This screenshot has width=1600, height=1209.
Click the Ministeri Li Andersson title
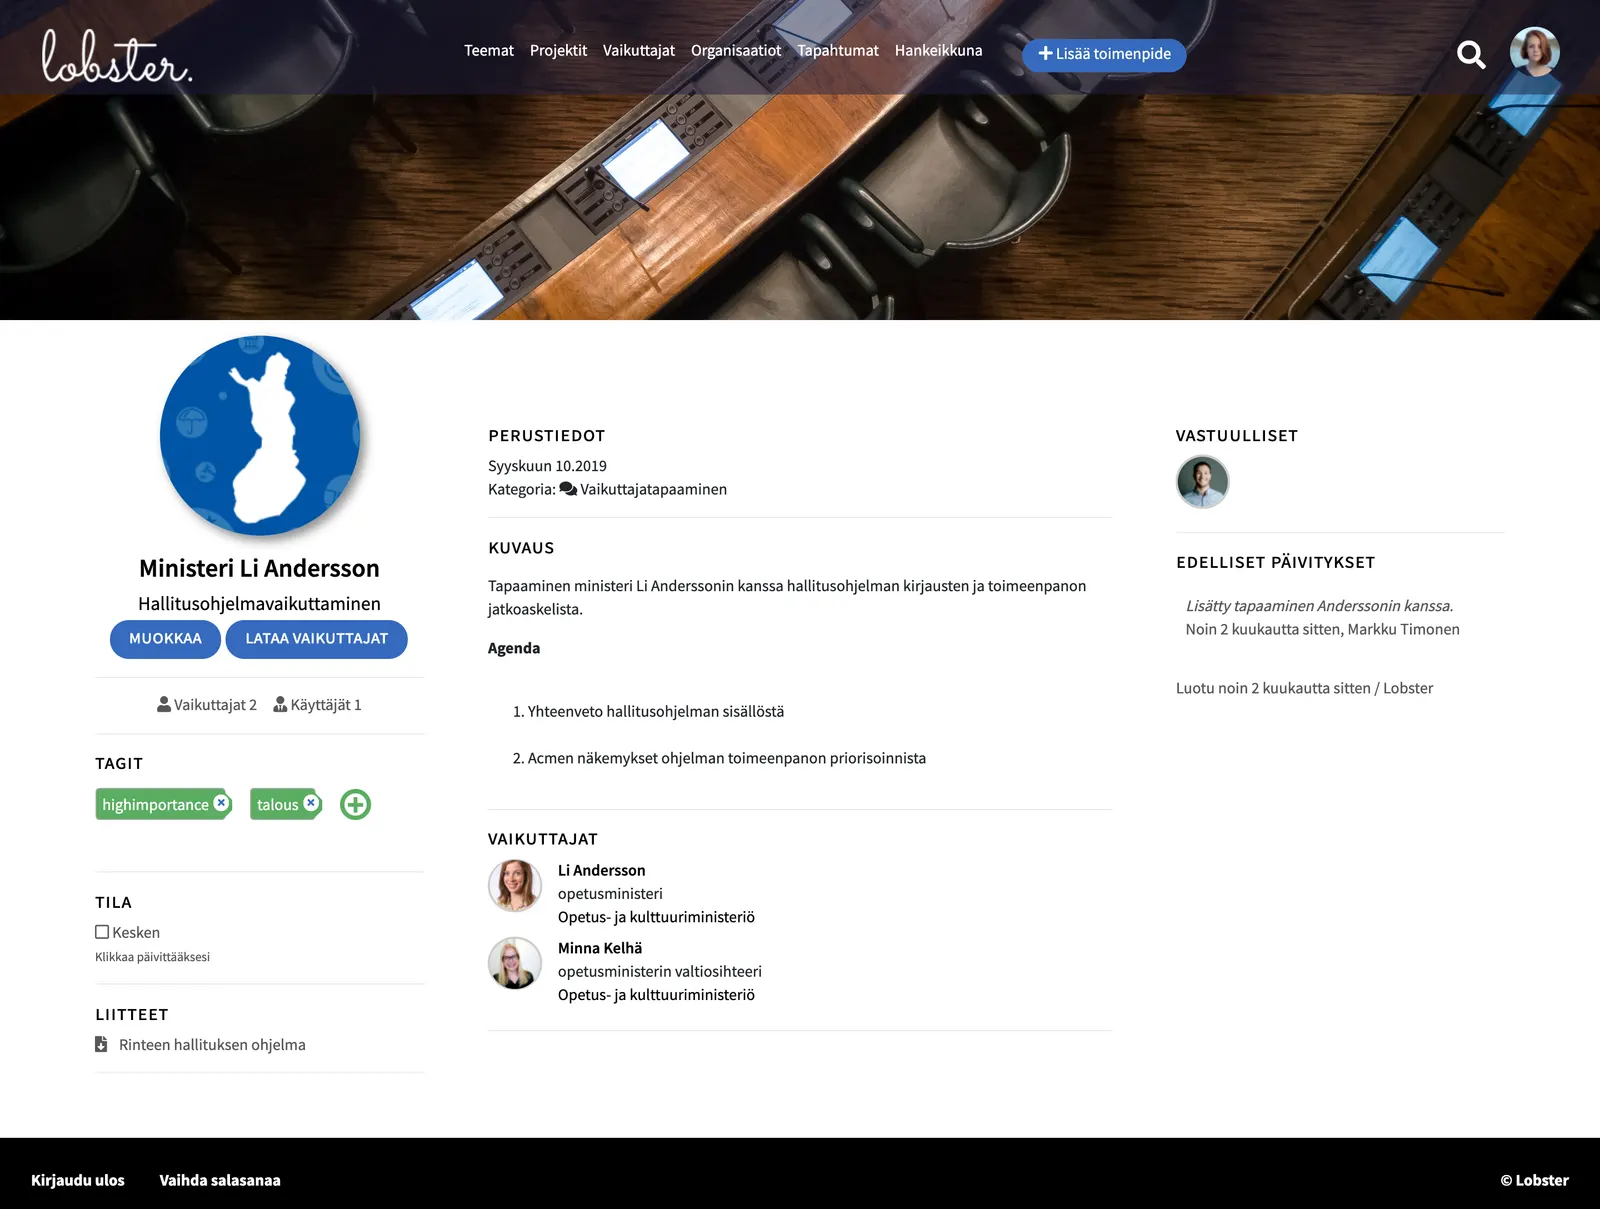tap(259, 568)
